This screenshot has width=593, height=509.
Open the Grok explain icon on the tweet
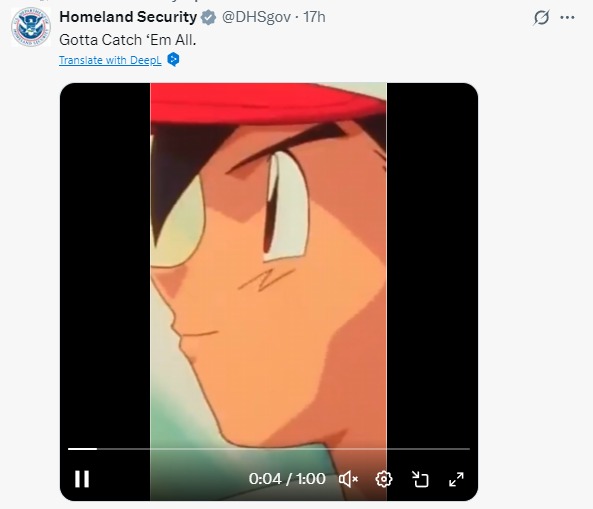pos(541,17)
